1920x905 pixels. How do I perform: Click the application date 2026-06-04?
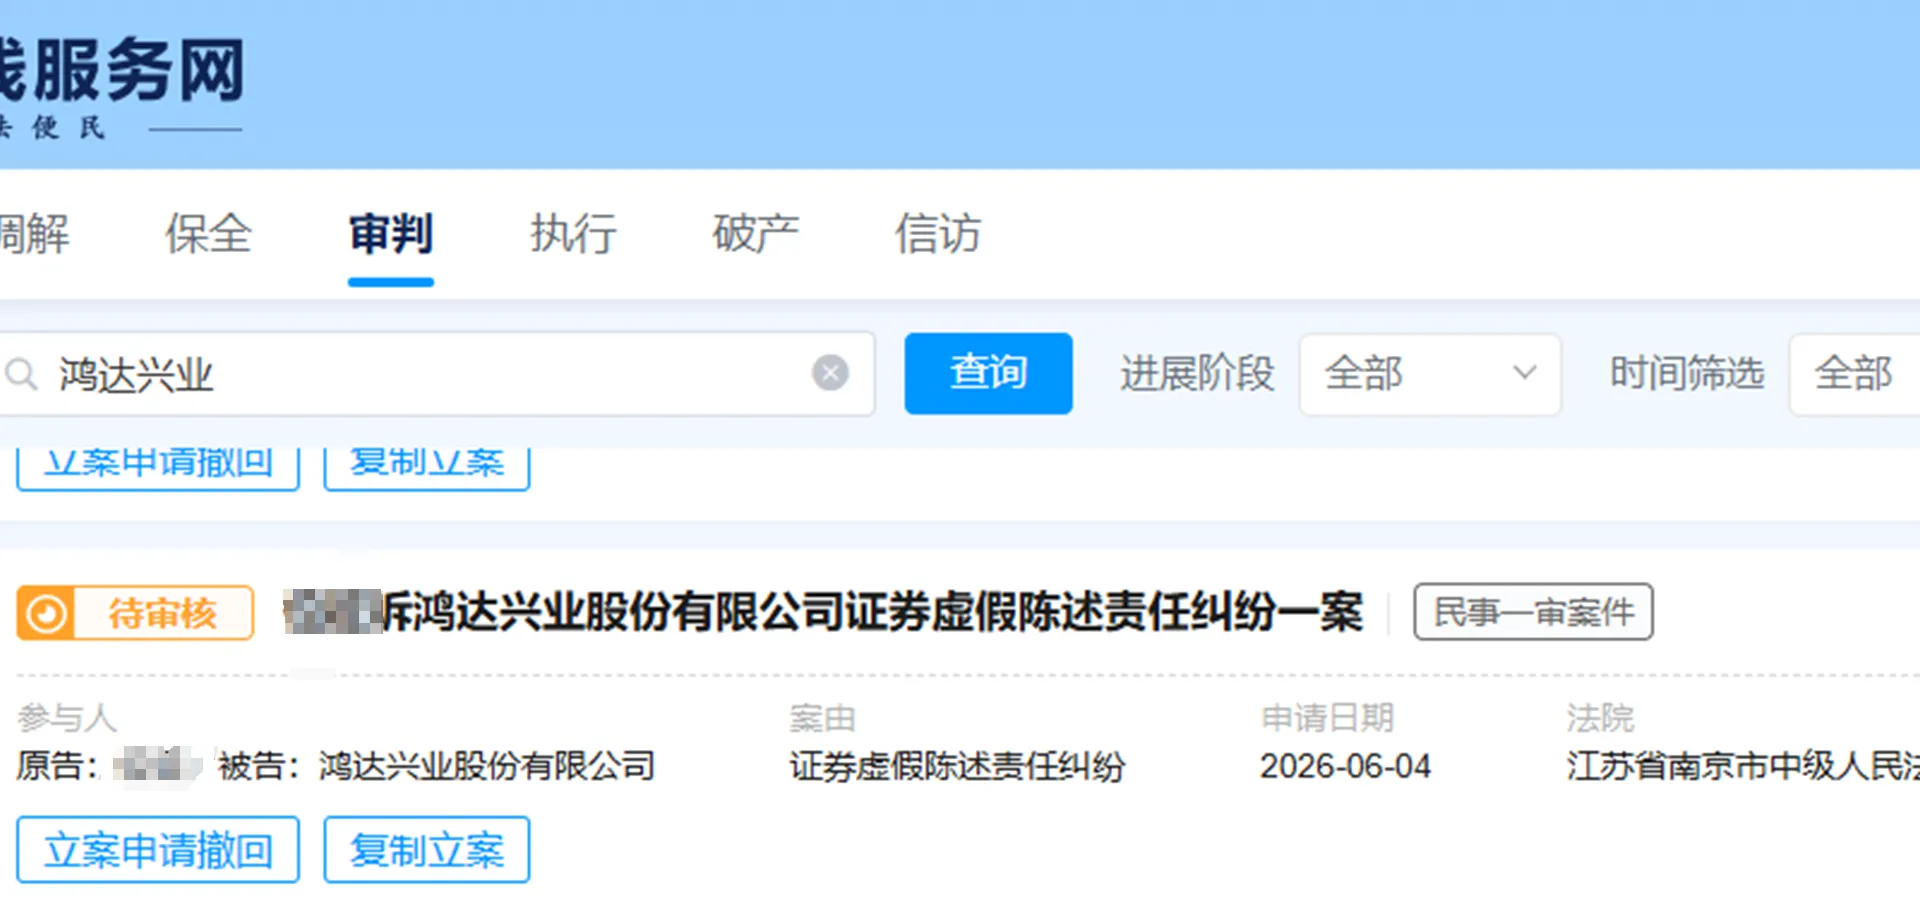(1345, 766)
